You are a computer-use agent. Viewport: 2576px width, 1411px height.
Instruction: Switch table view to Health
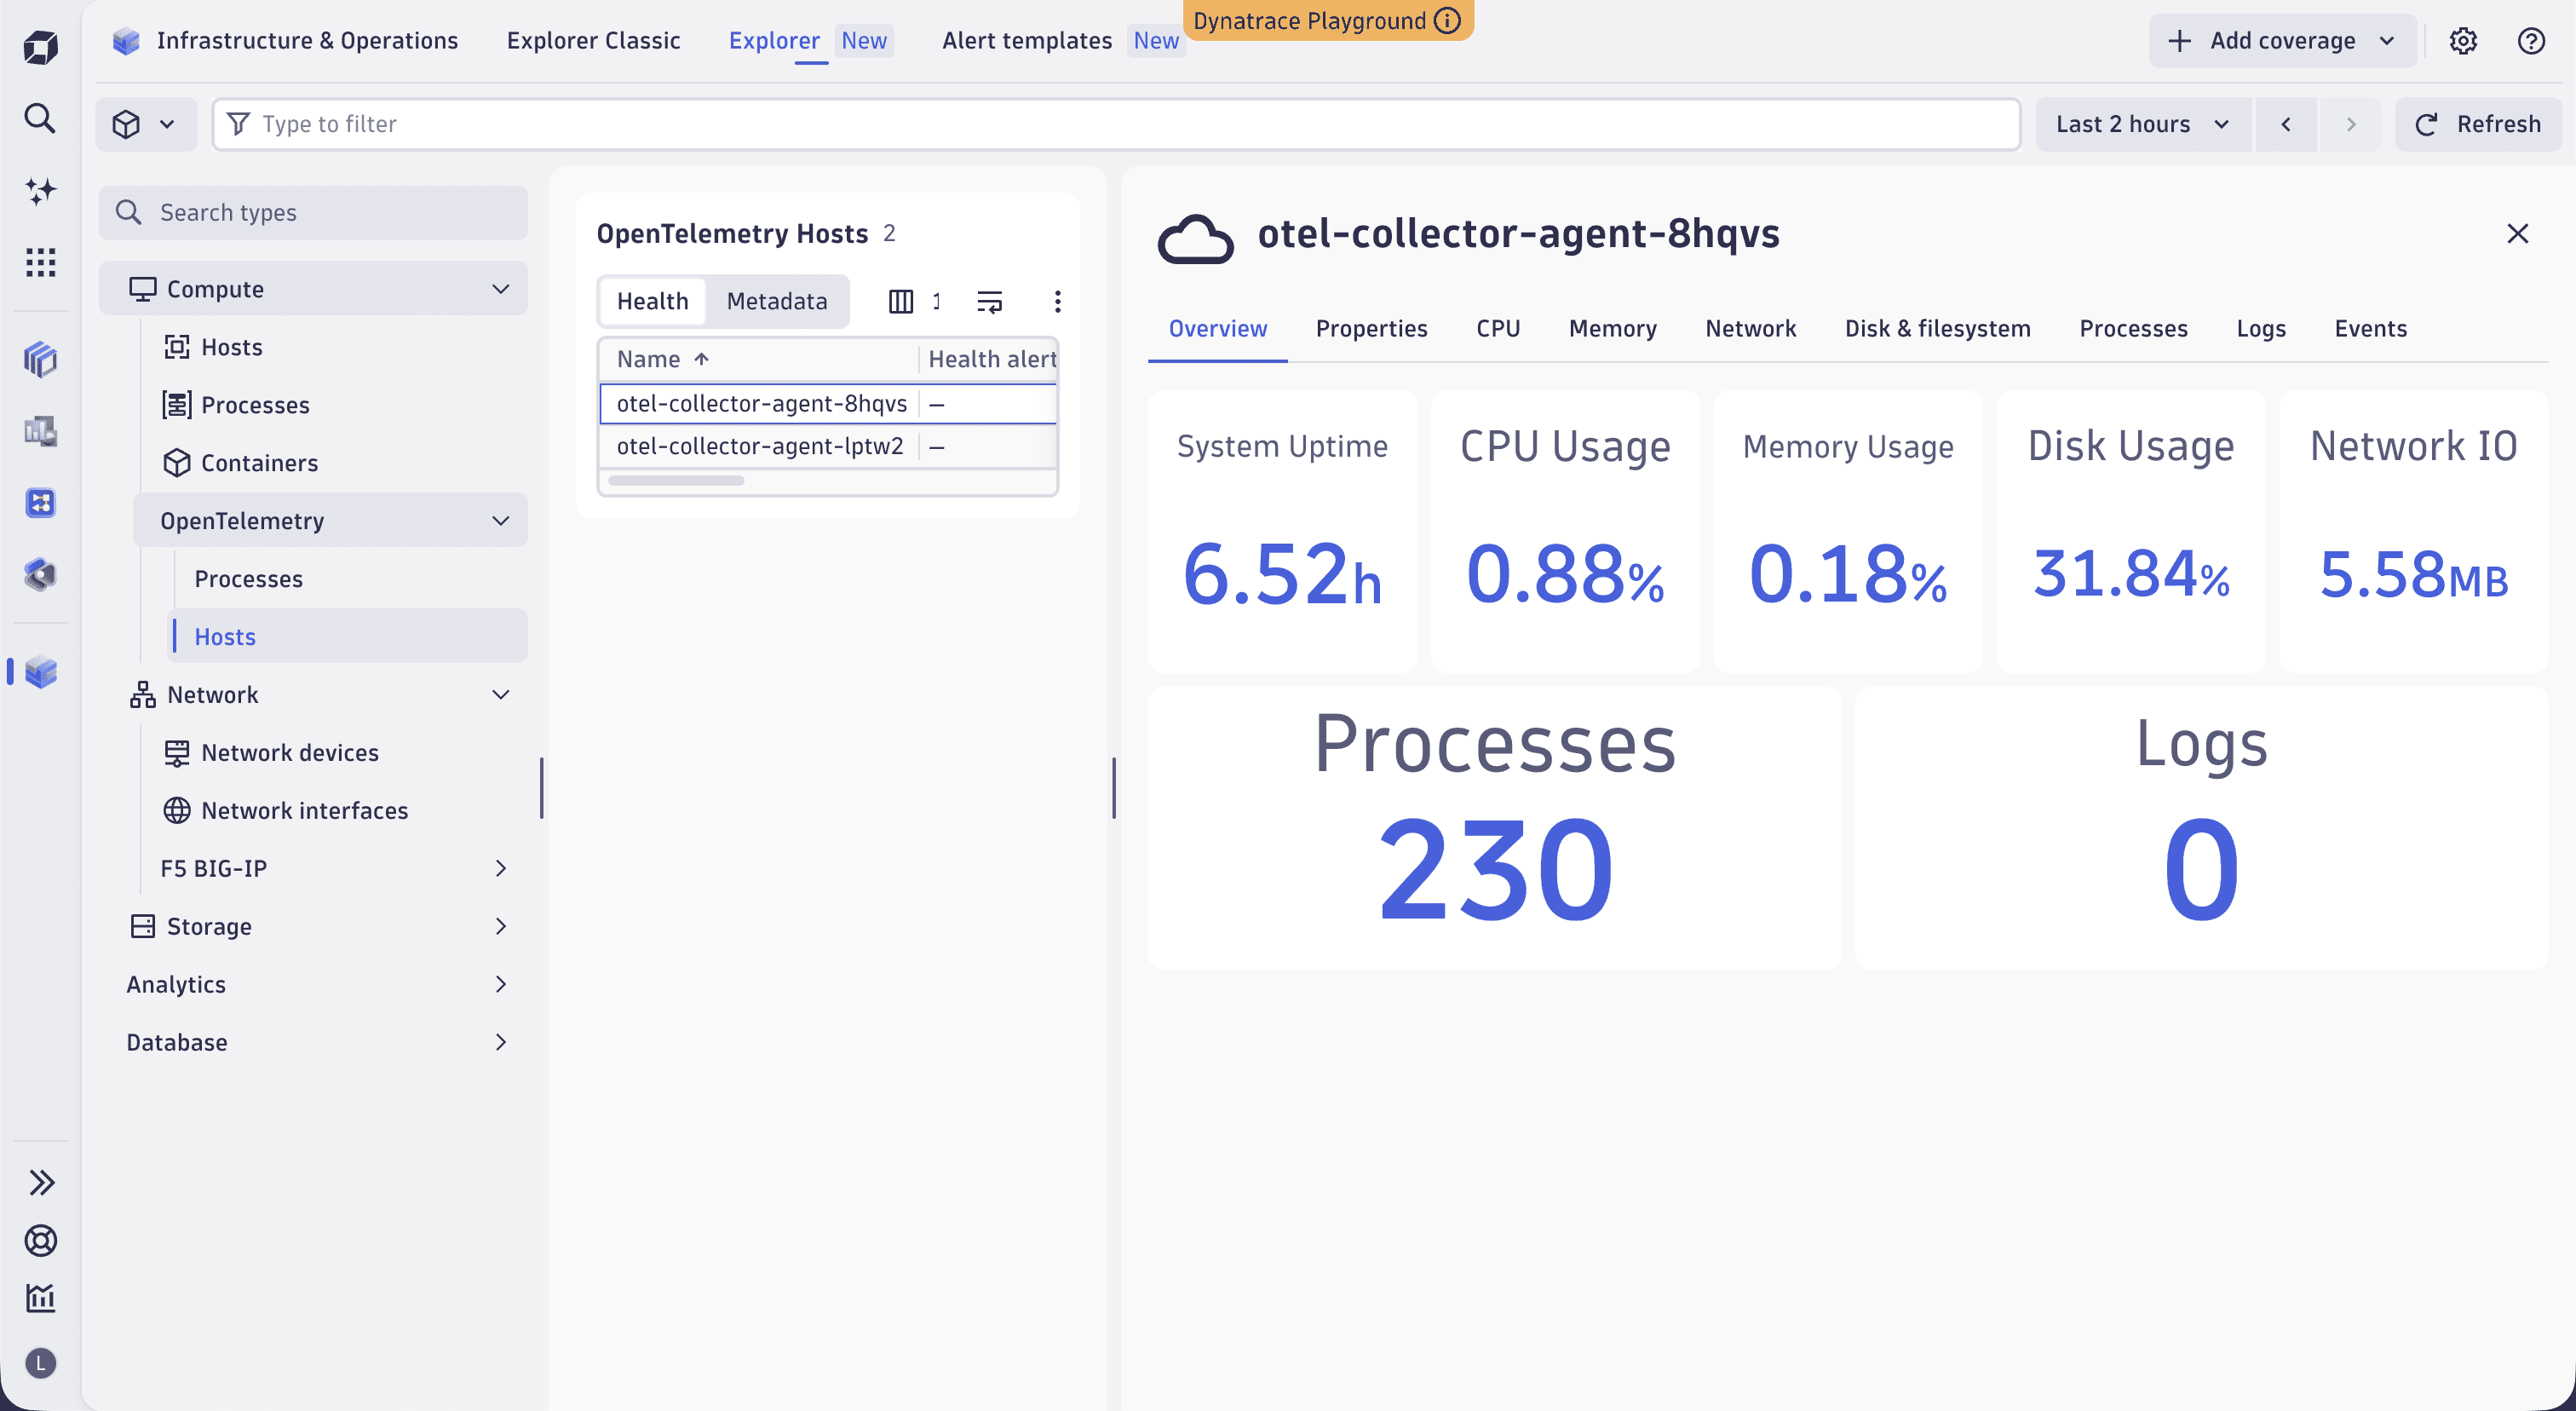click(652, 301)
